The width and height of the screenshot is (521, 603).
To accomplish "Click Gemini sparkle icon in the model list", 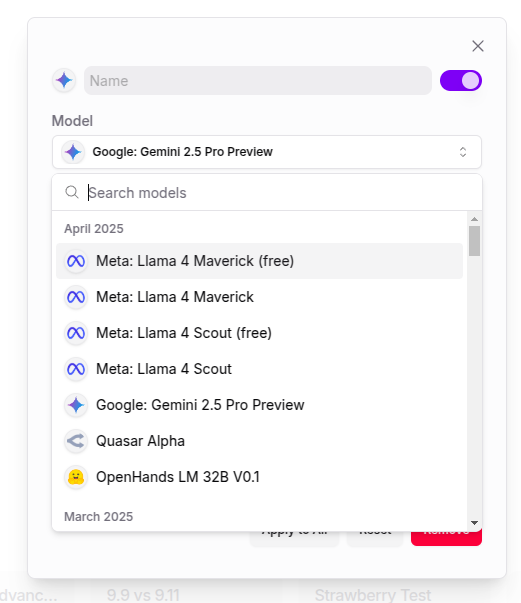I will (x=76, y=405).
